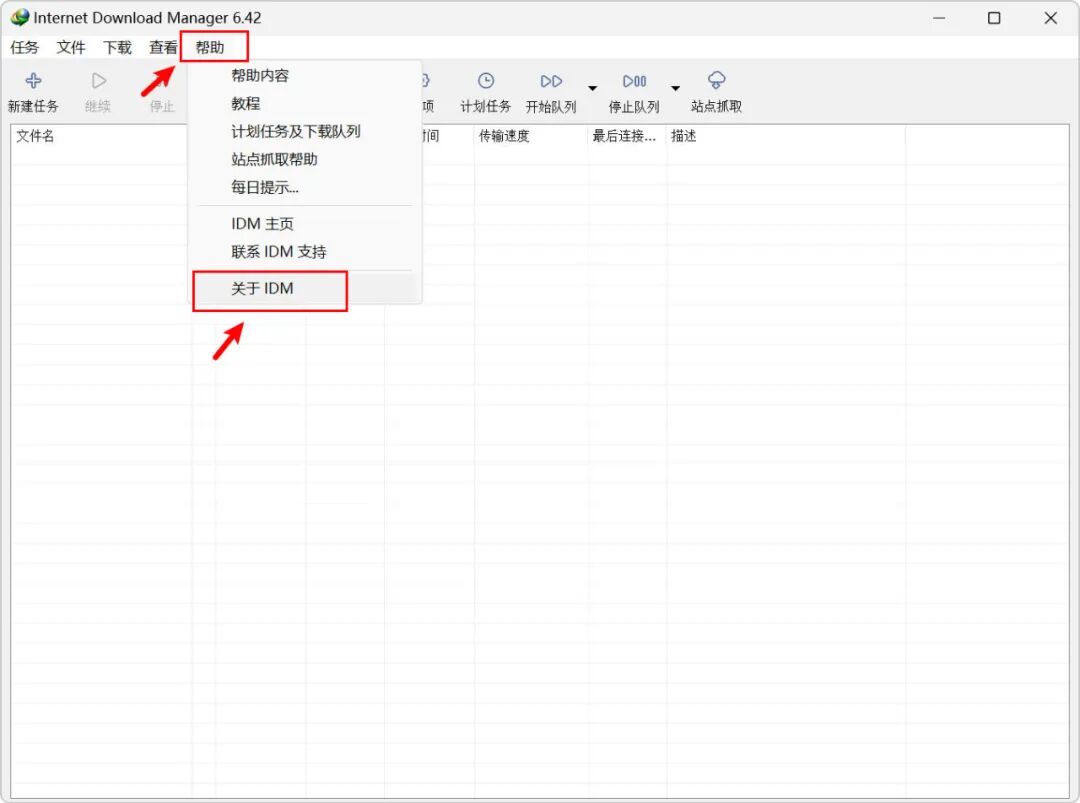Click the IDM logo in title bar
Viewport: 1080px width, 803px height.
point(20,17)
